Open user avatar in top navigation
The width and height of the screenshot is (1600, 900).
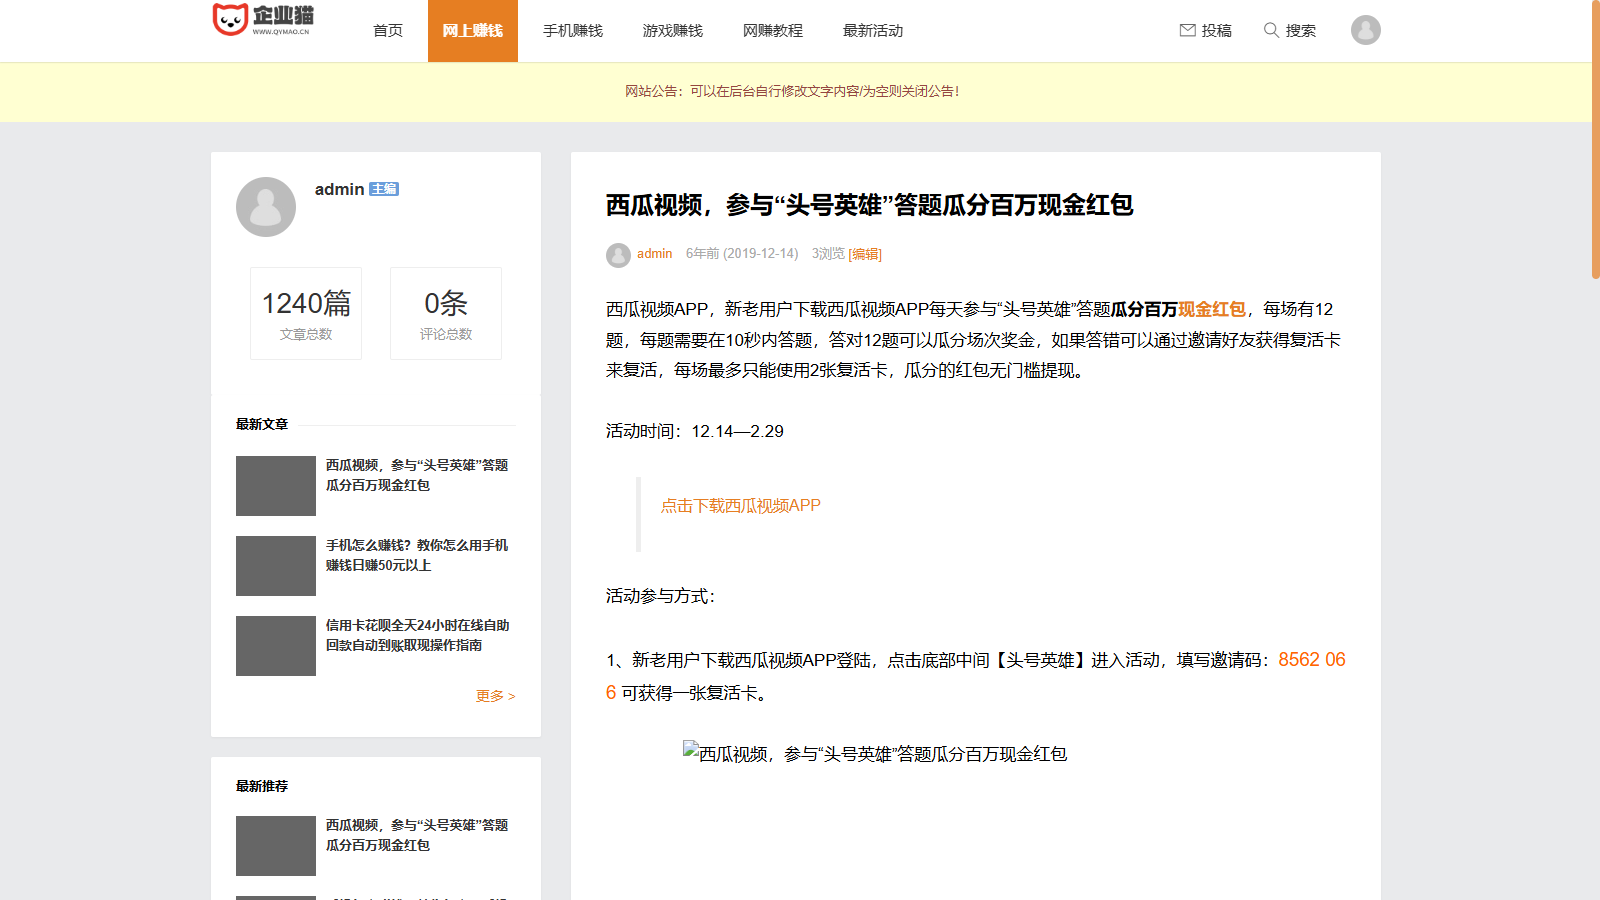(1365, 30)
